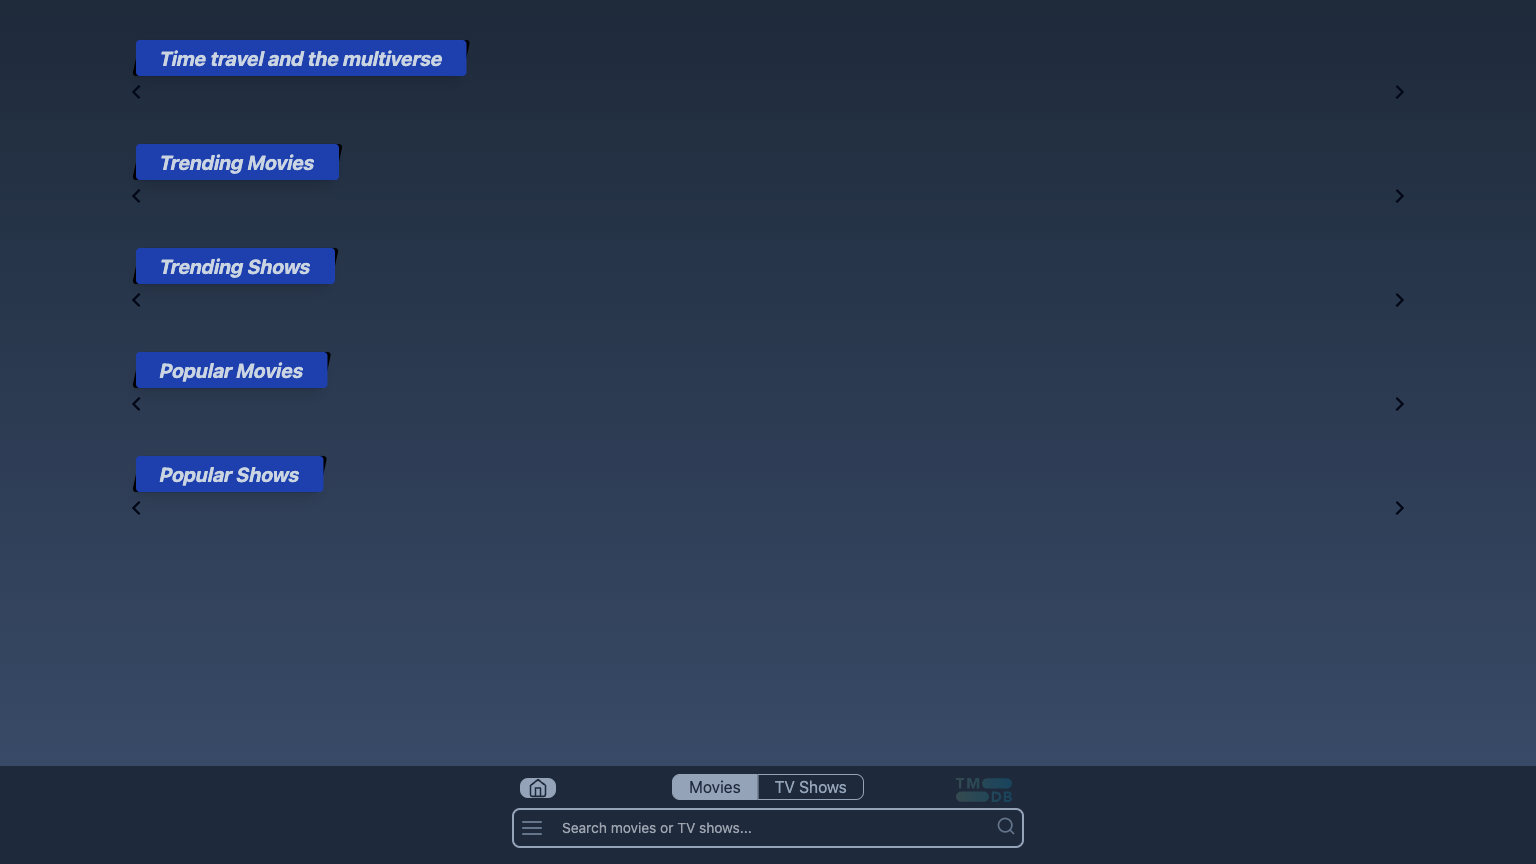Click the TMDB logo

point(984,789)
